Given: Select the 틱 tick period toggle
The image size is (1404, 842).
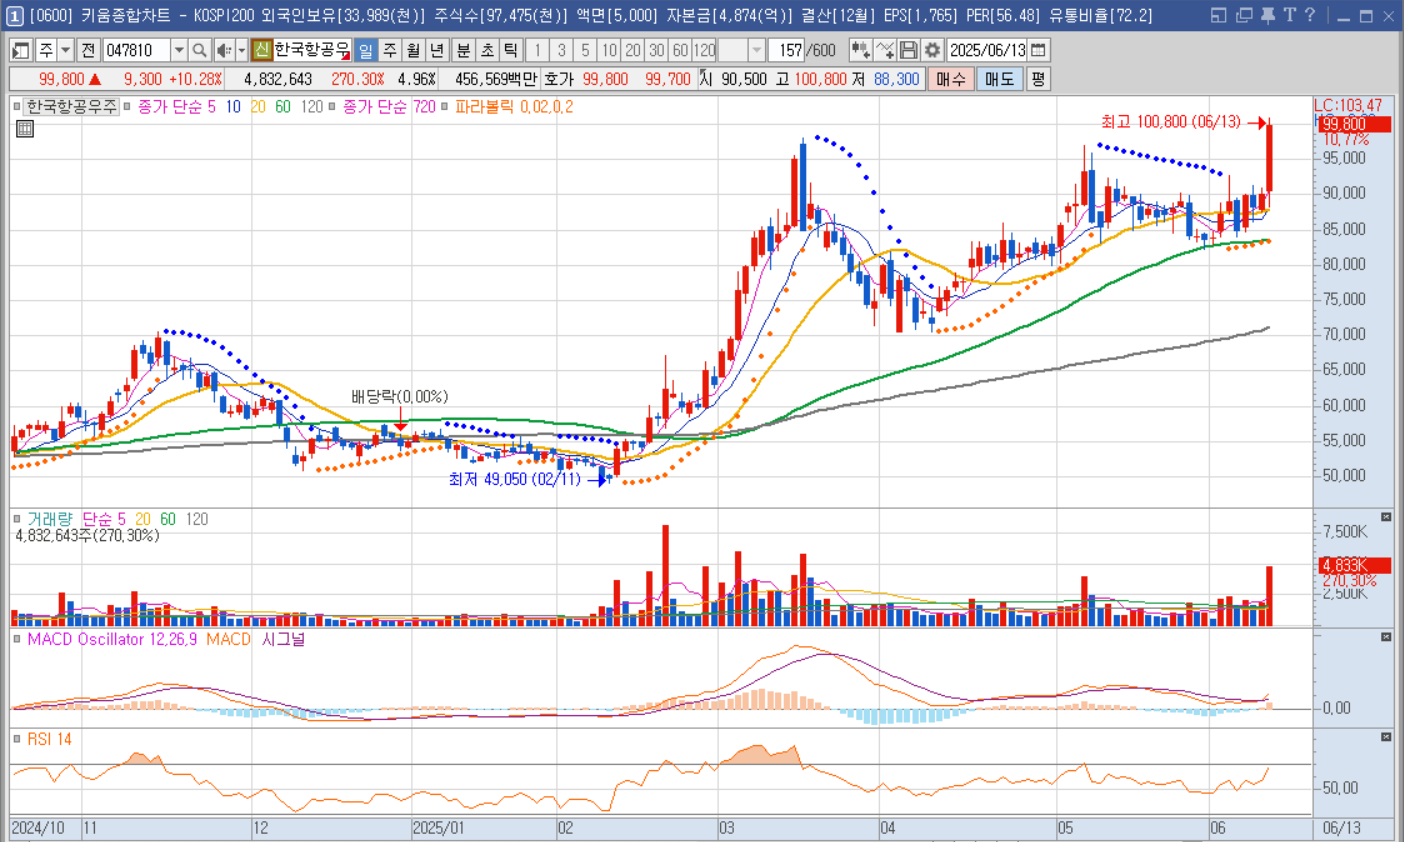Looking at the screenshot, I should 511,50.
